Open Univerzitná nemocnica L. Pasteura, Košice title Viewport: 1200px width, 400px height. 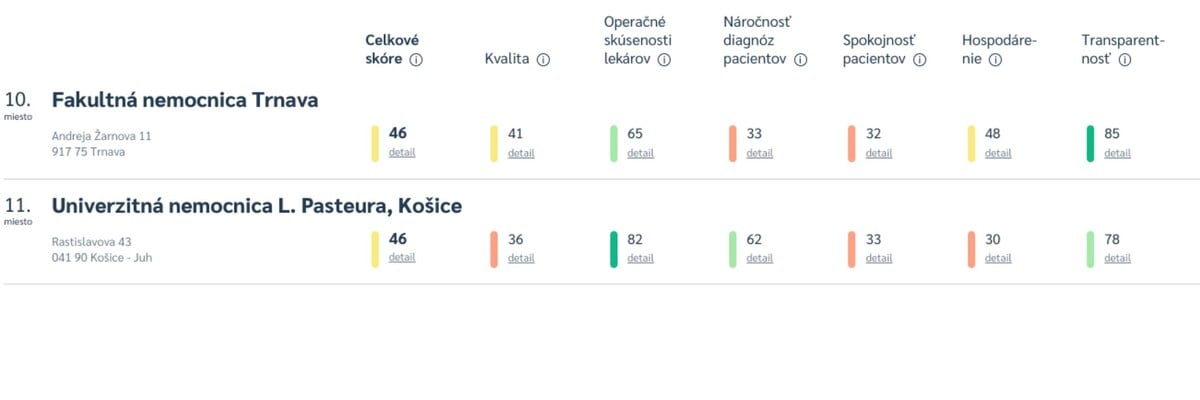click(256, 206)
